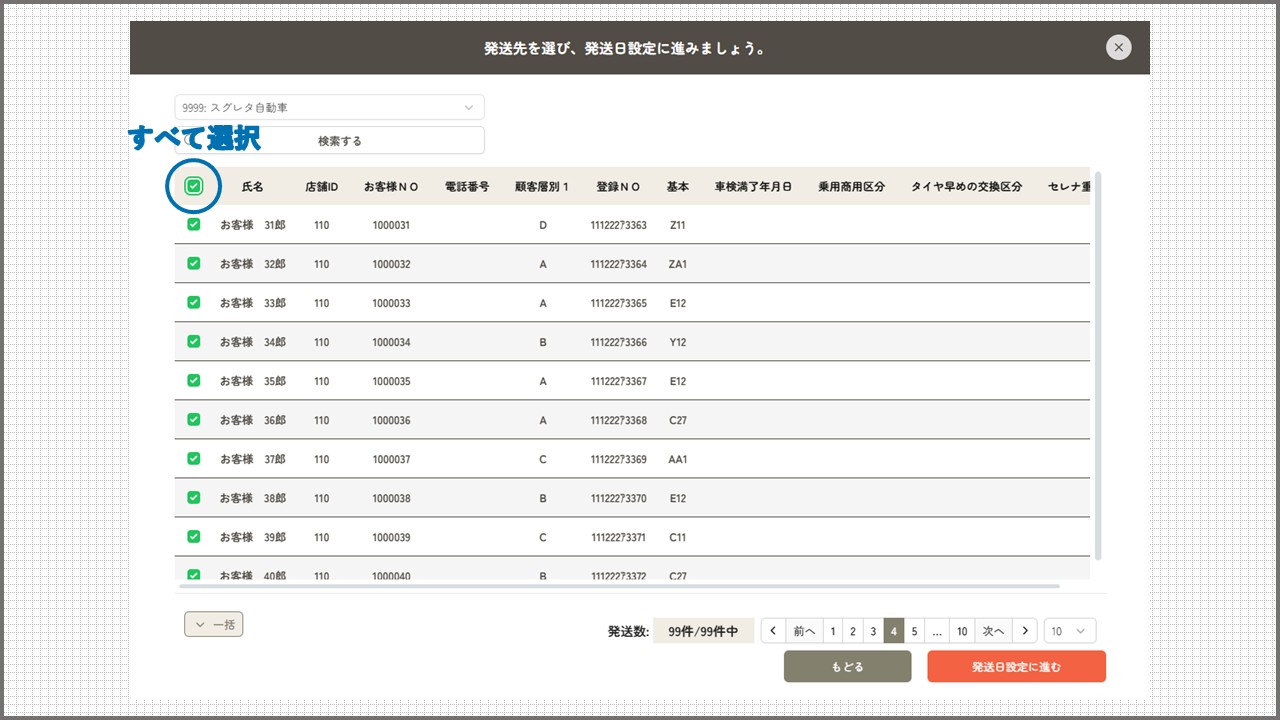Image resolution: width=1280 pixels, height=720 pixels.
Task: Click the 検索する search button
Action: [329, 141]
